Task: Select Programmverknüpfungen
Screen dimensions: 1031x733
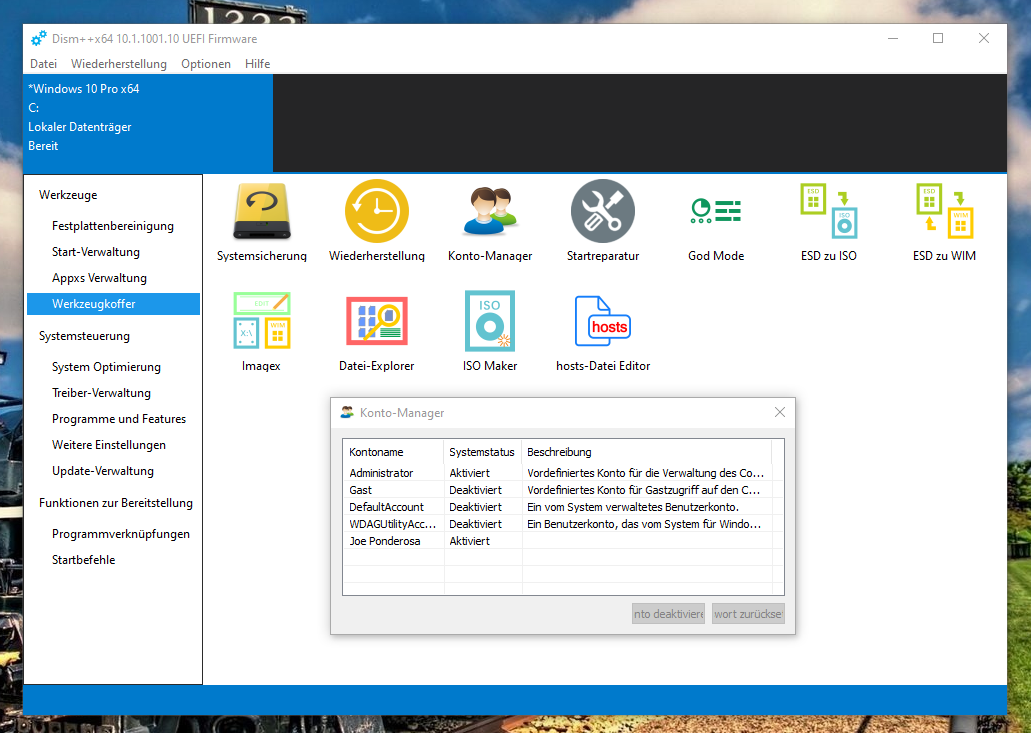Action: 113,534
